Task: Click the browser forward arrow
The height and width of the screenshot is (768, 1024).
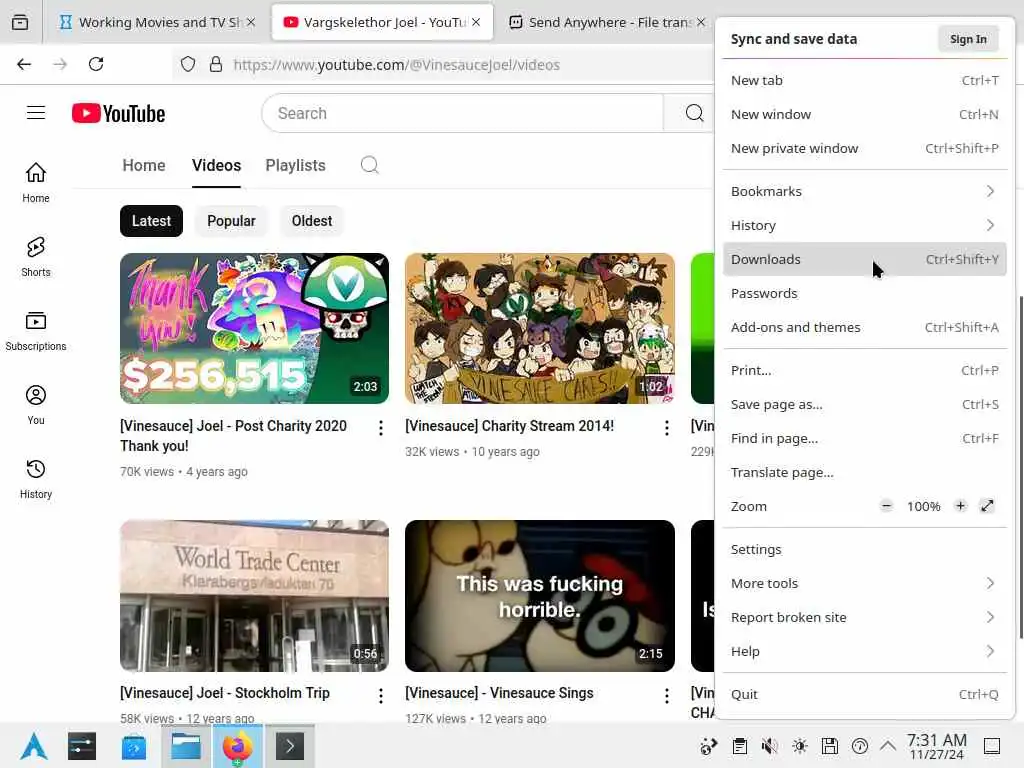Action: pos(60,64)
